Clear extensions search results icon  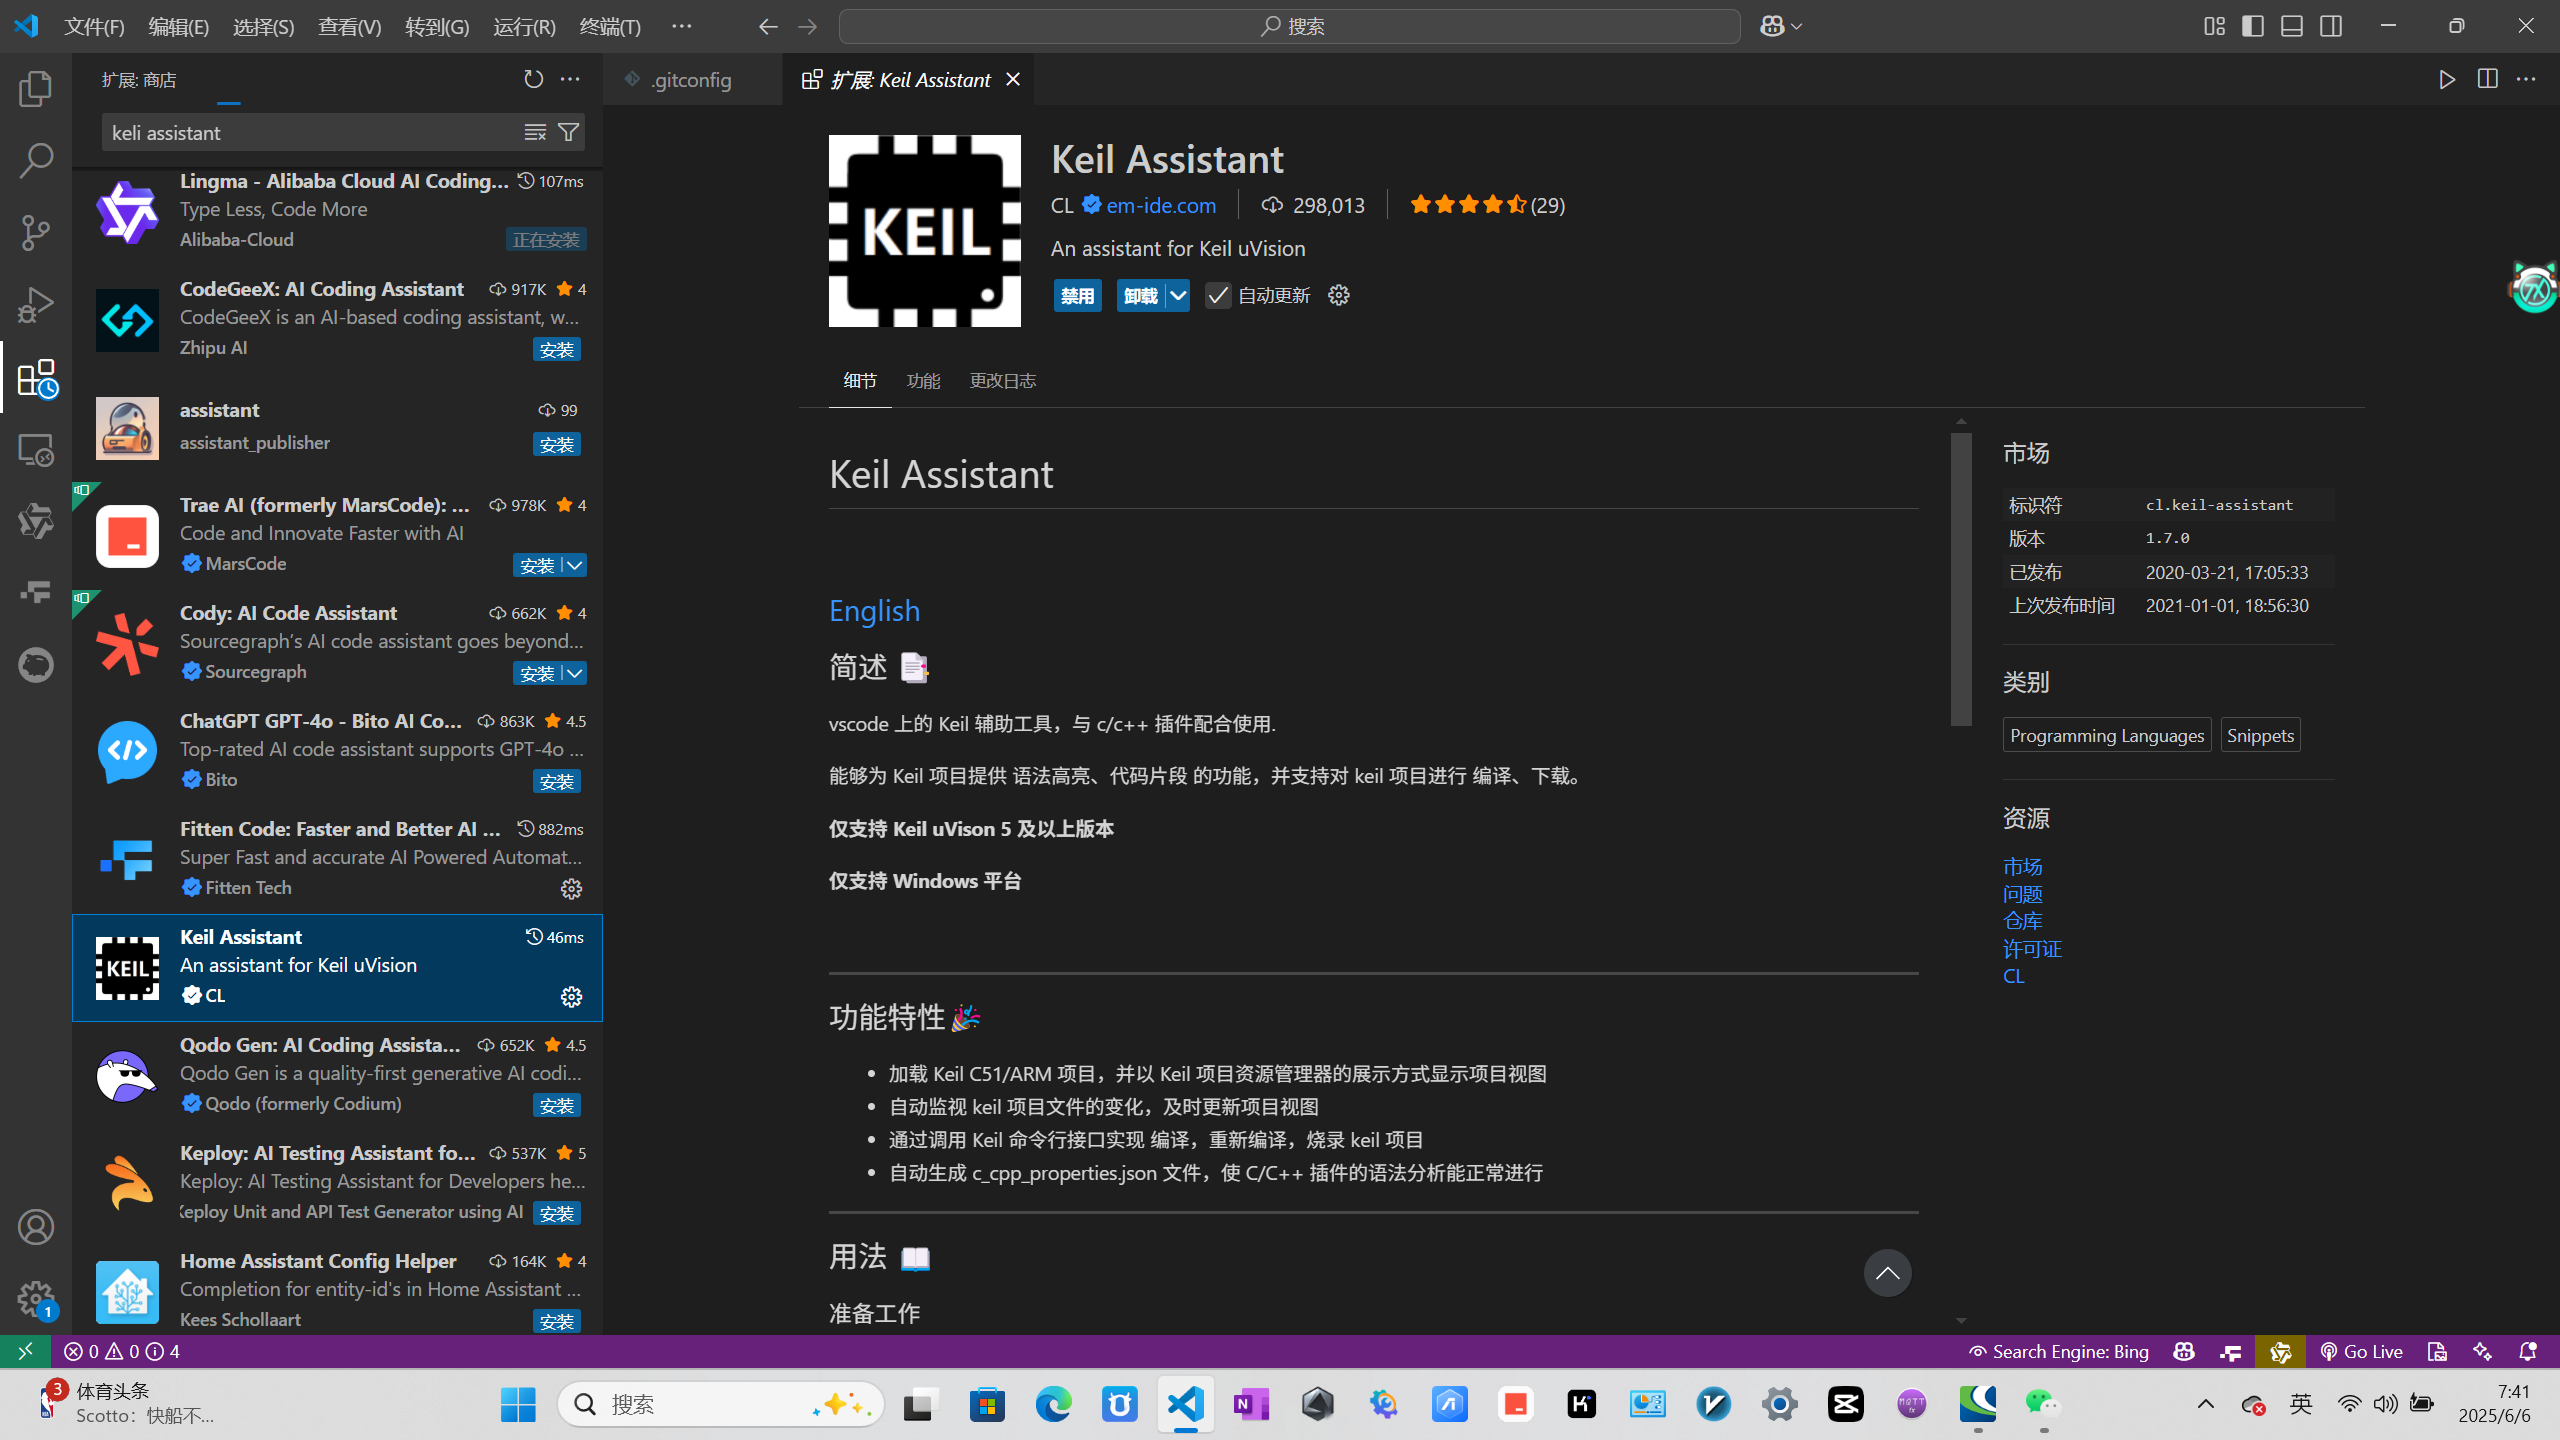tap(535, 132)
